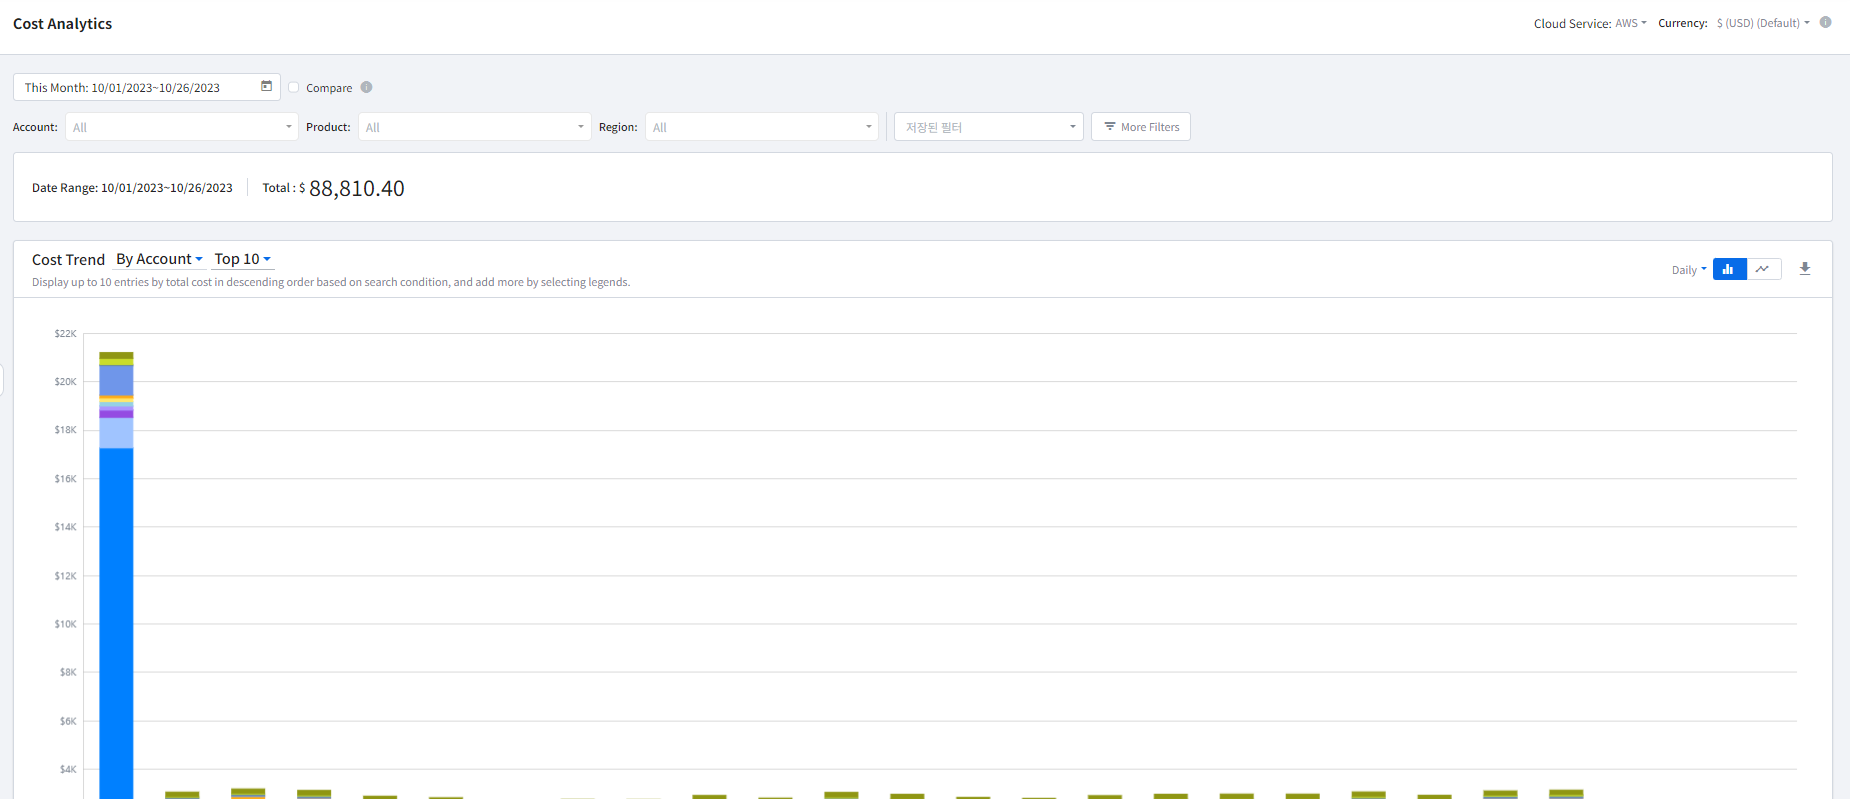Download the Cost Trend chart
Screen dimensions: 1850x799
pyautogui.click(x=1804, y=269)
